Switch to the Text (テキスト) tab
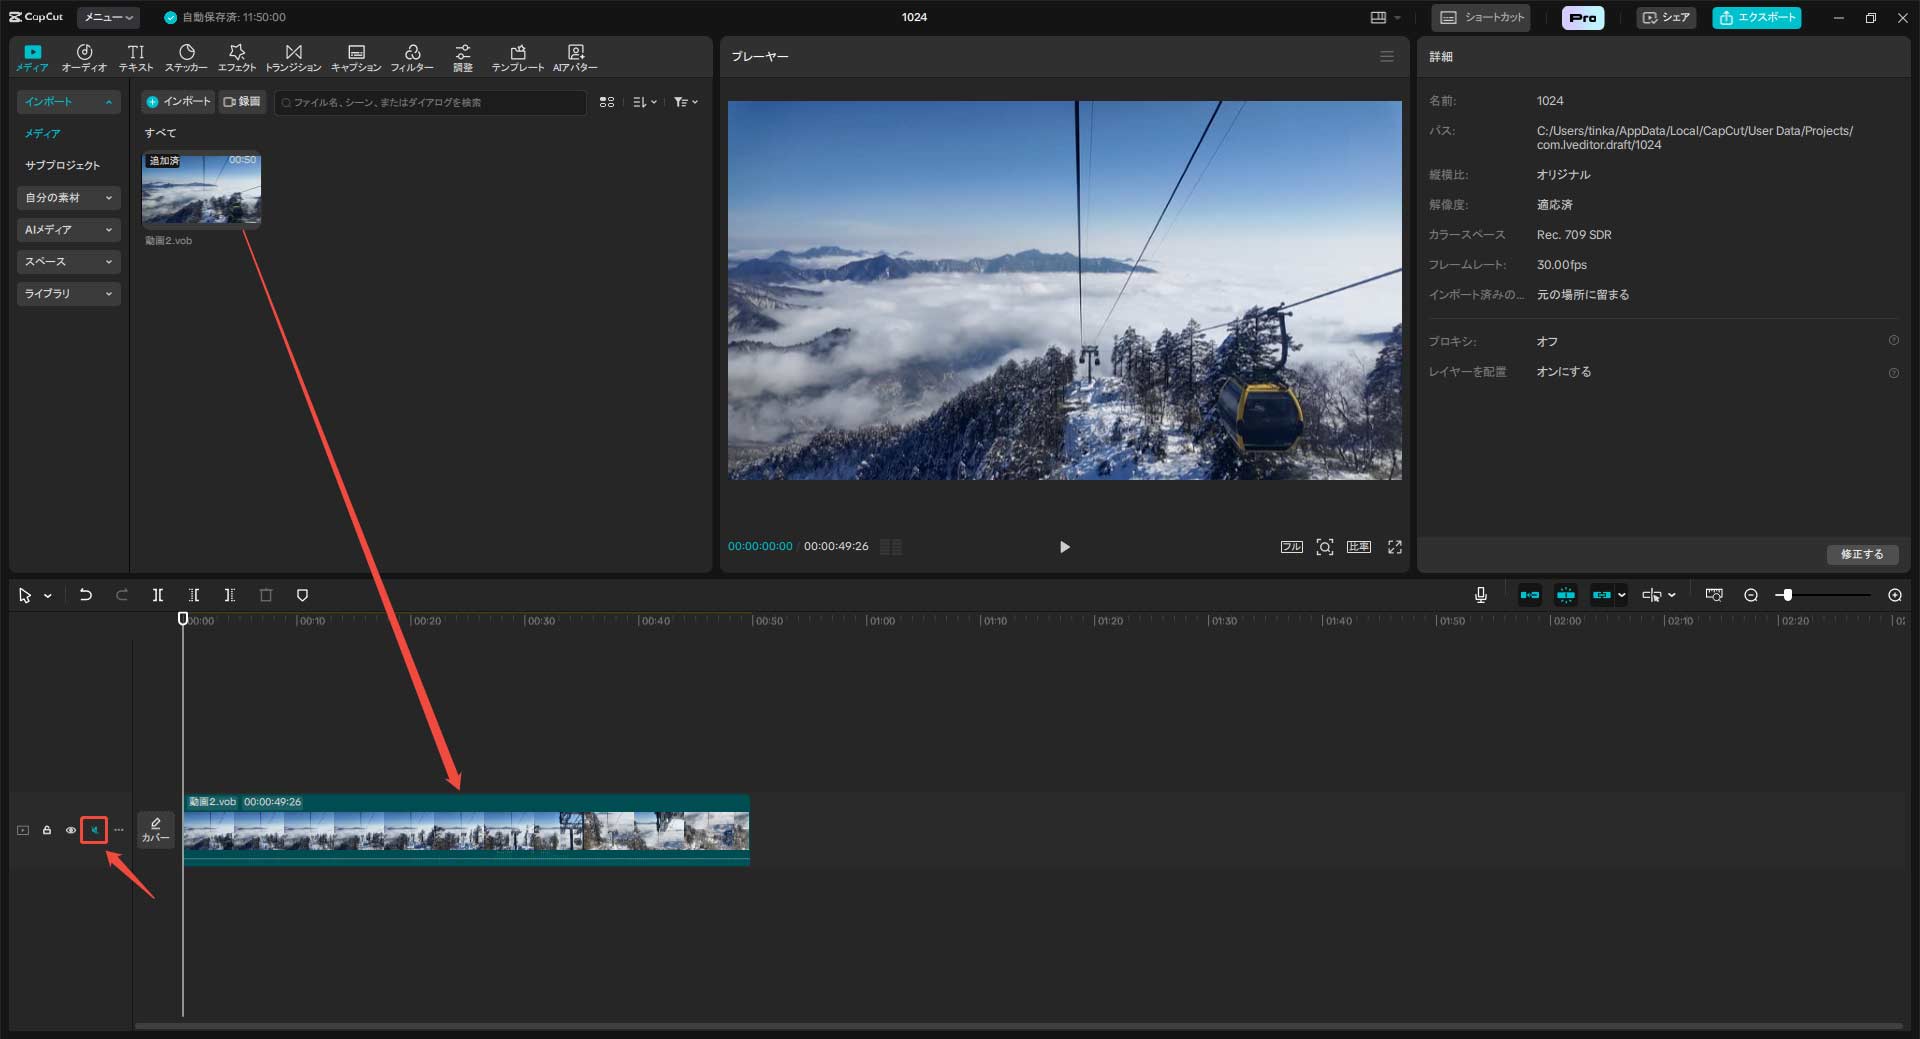Screen dimensions: 1920x1039 136,58
